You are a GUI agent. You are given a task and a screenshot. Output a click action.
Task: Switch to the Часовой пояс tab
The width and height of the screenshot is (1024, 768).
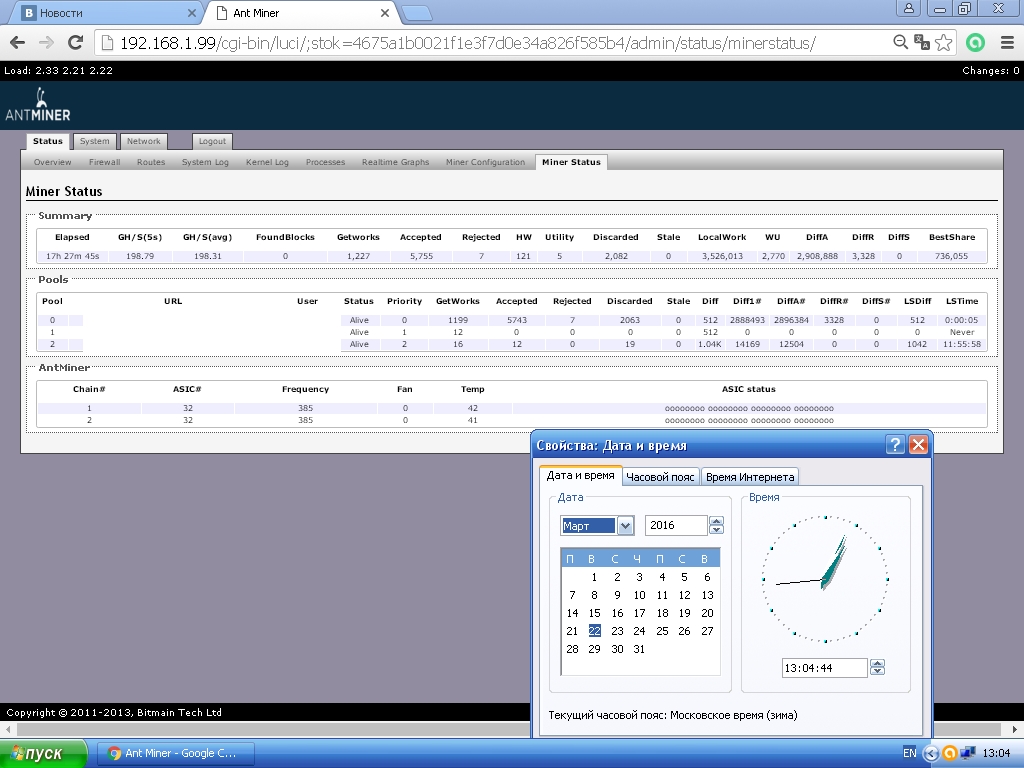(660, 477)
